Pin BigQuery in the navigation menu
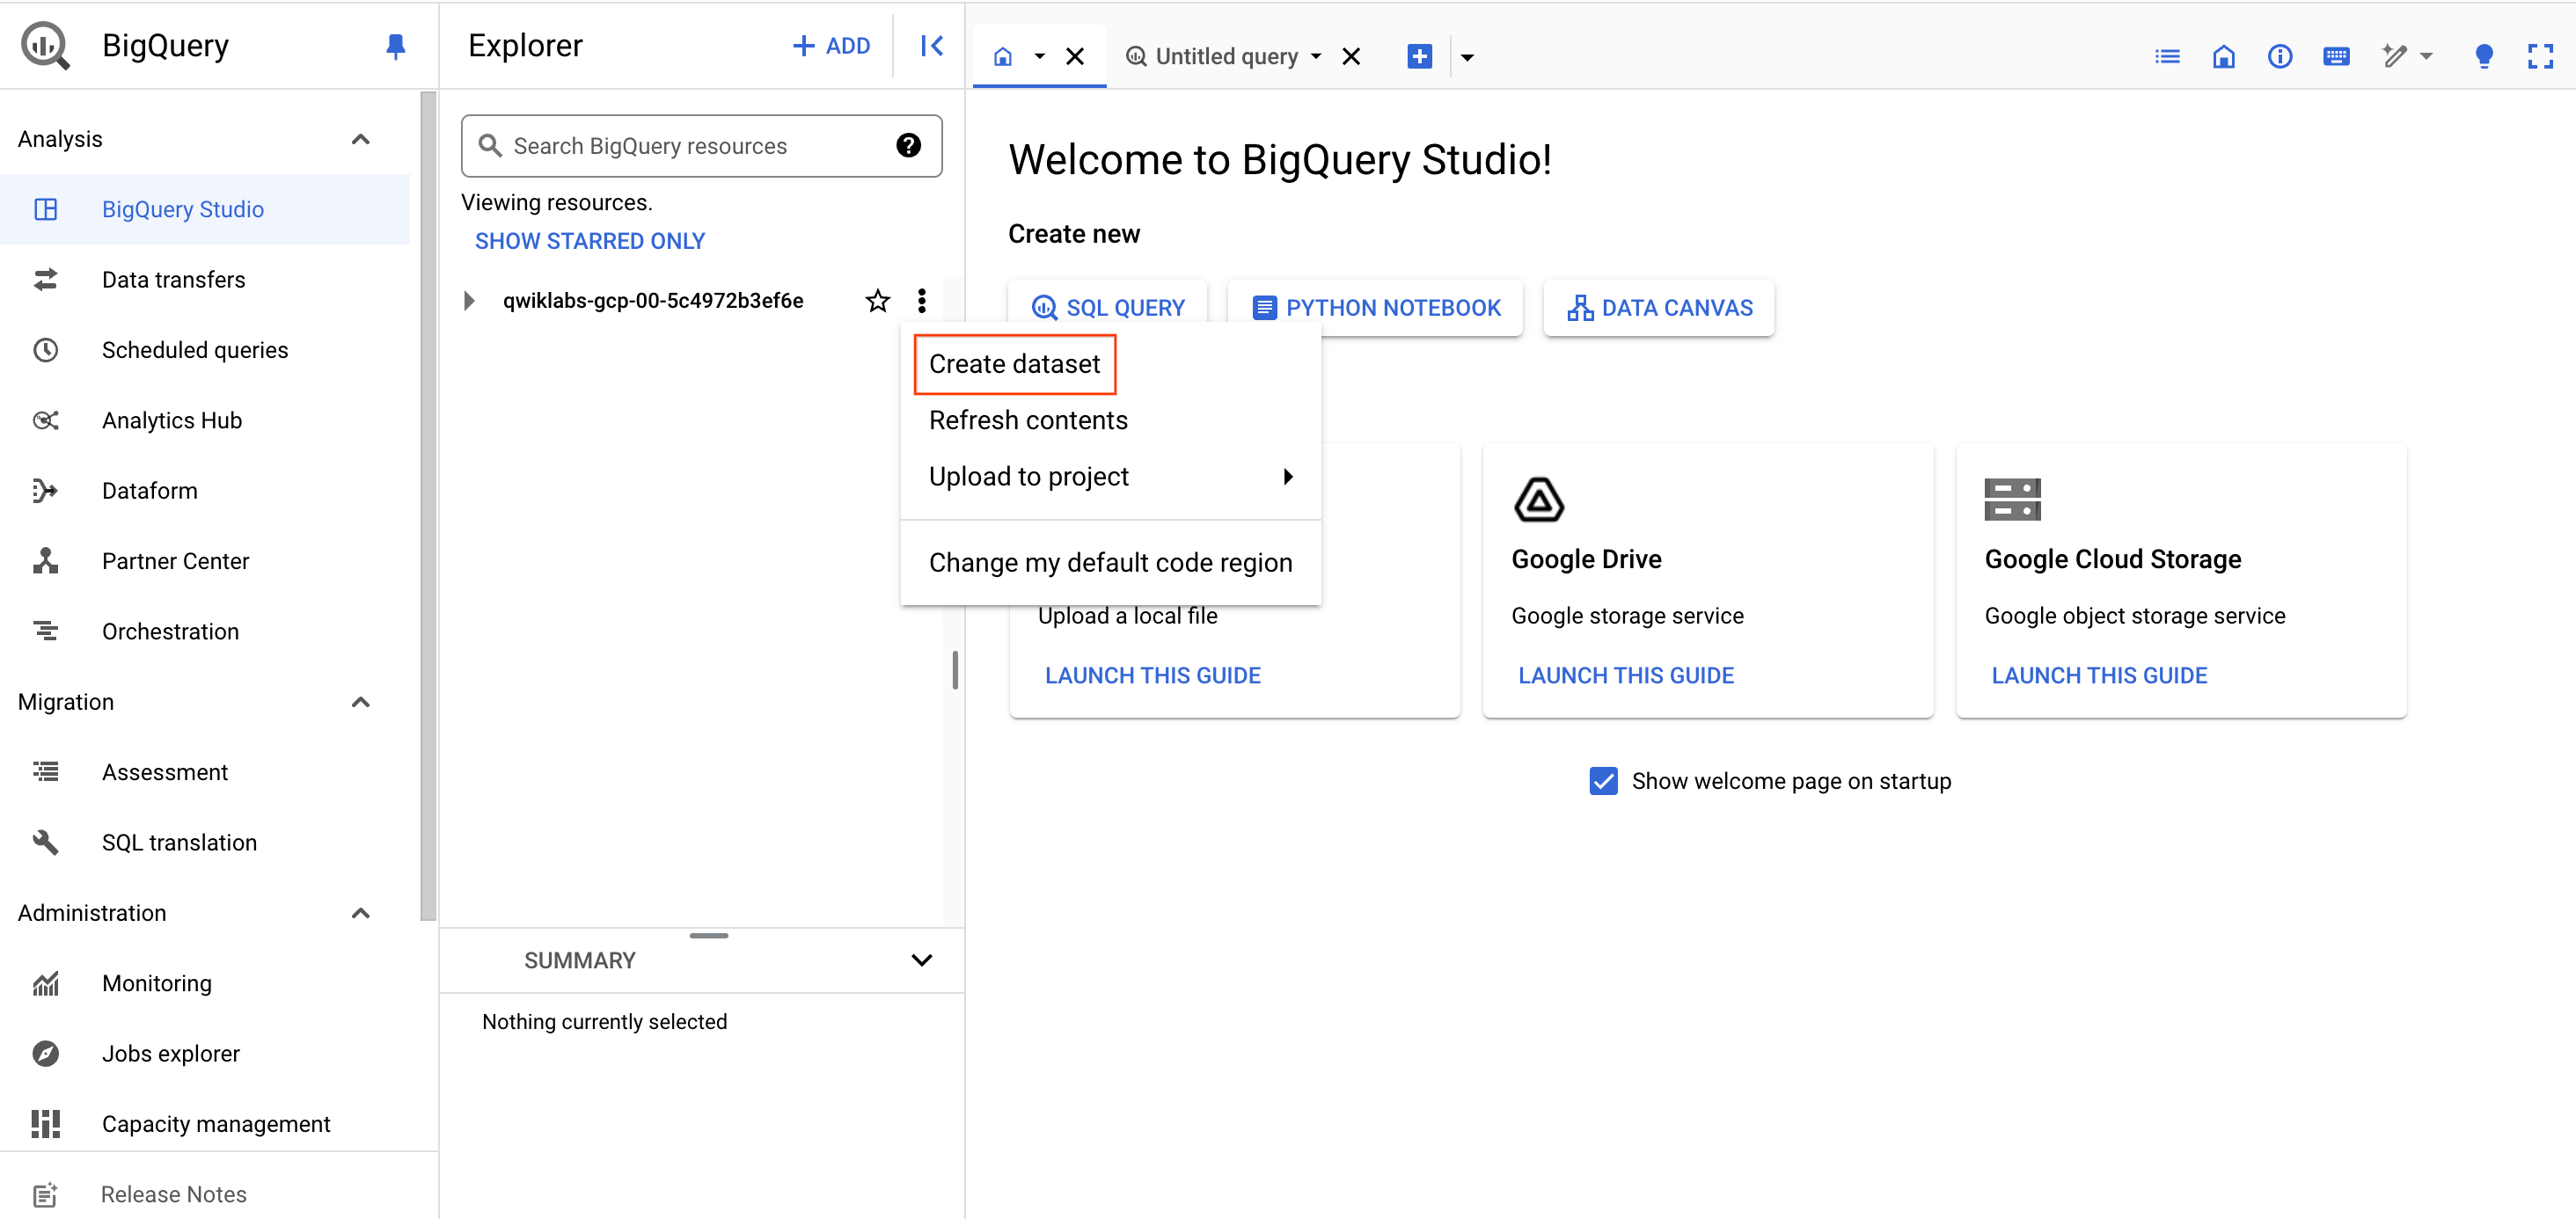This screenshot has width=2576, height=1219. pos(396,45)
